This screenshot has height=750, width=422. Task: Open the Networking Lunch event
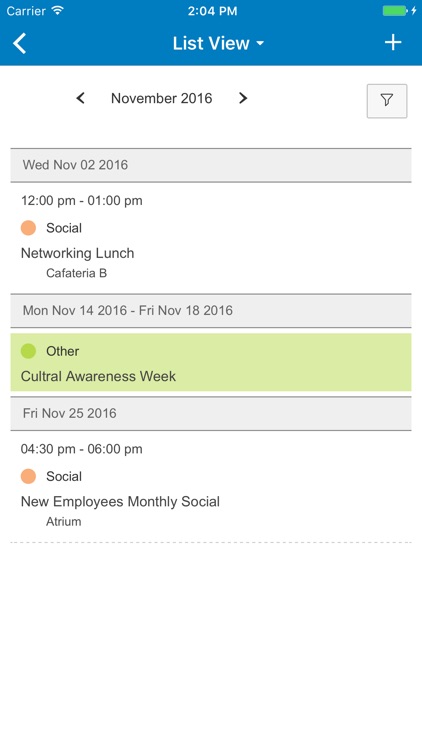(x=78, y=253)
